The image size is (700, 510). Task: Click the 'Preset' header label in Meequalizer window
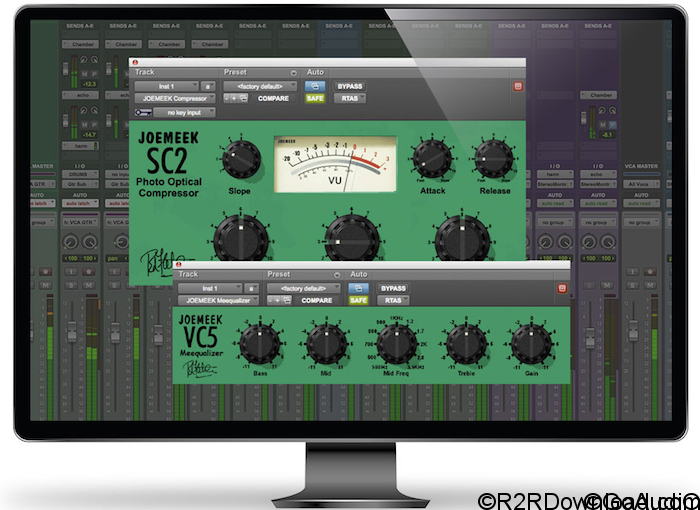tap(279, 275)
